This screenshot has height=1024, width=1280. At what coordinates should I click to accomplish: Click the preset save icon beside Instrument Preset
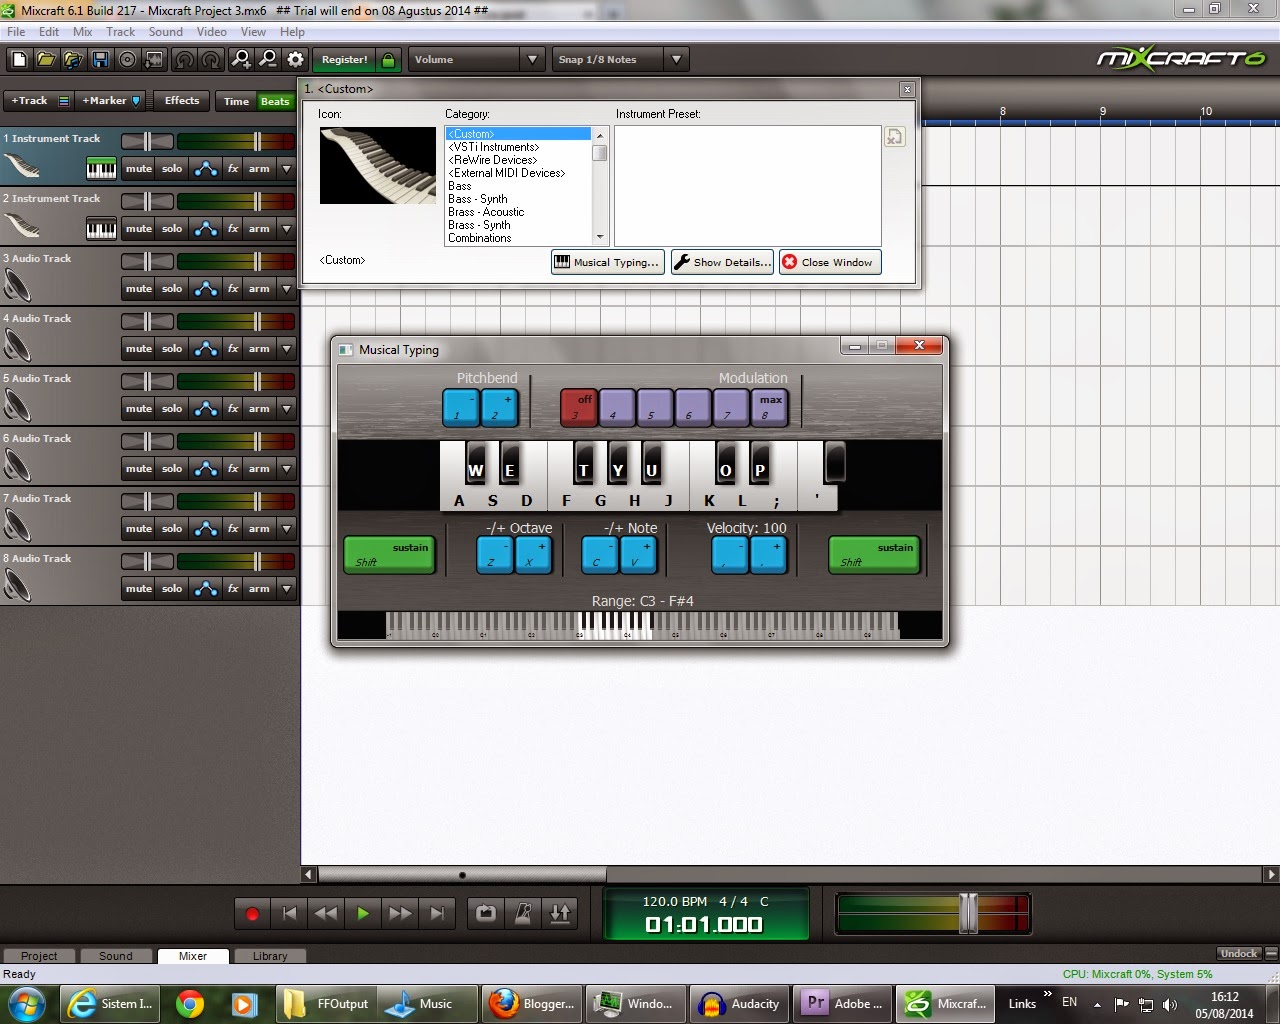(895, 137)
